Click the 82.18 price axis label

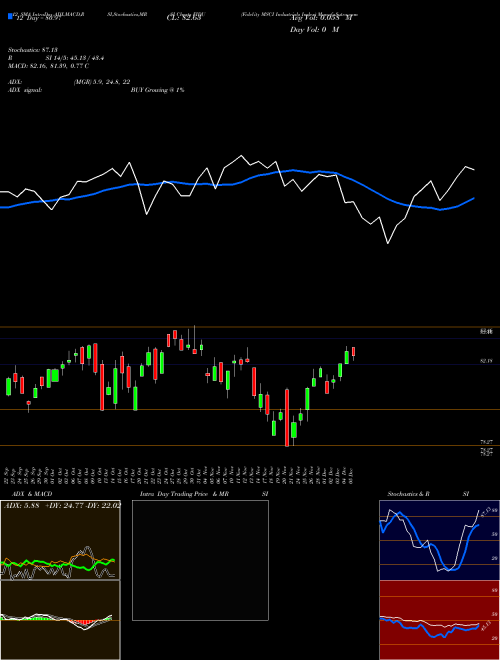pyautogui.click(x=486, y=361)
